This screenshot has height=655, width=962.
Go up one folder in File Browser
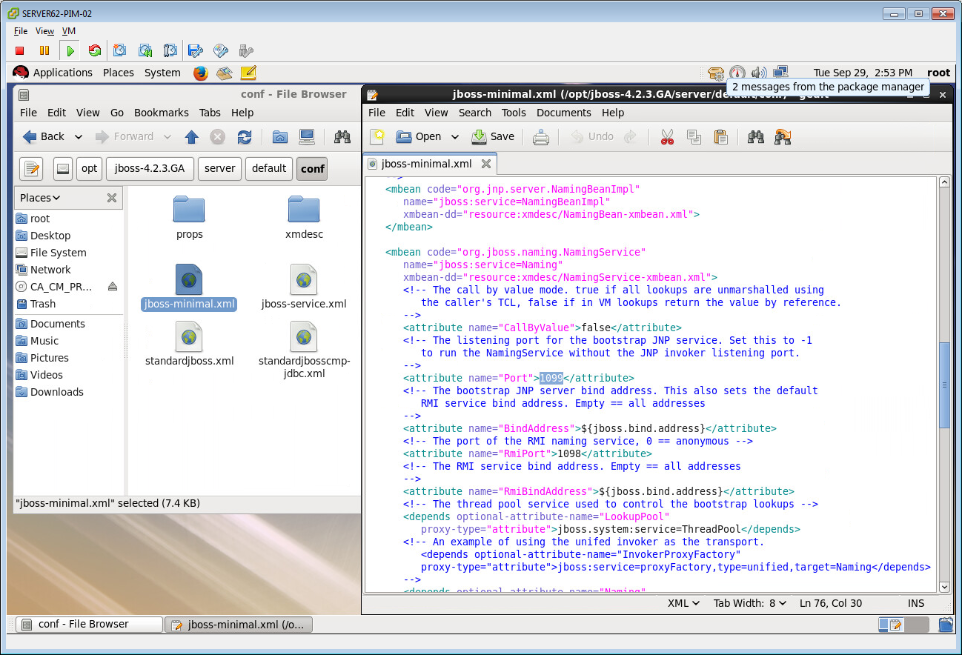click(x=191, y=137)
